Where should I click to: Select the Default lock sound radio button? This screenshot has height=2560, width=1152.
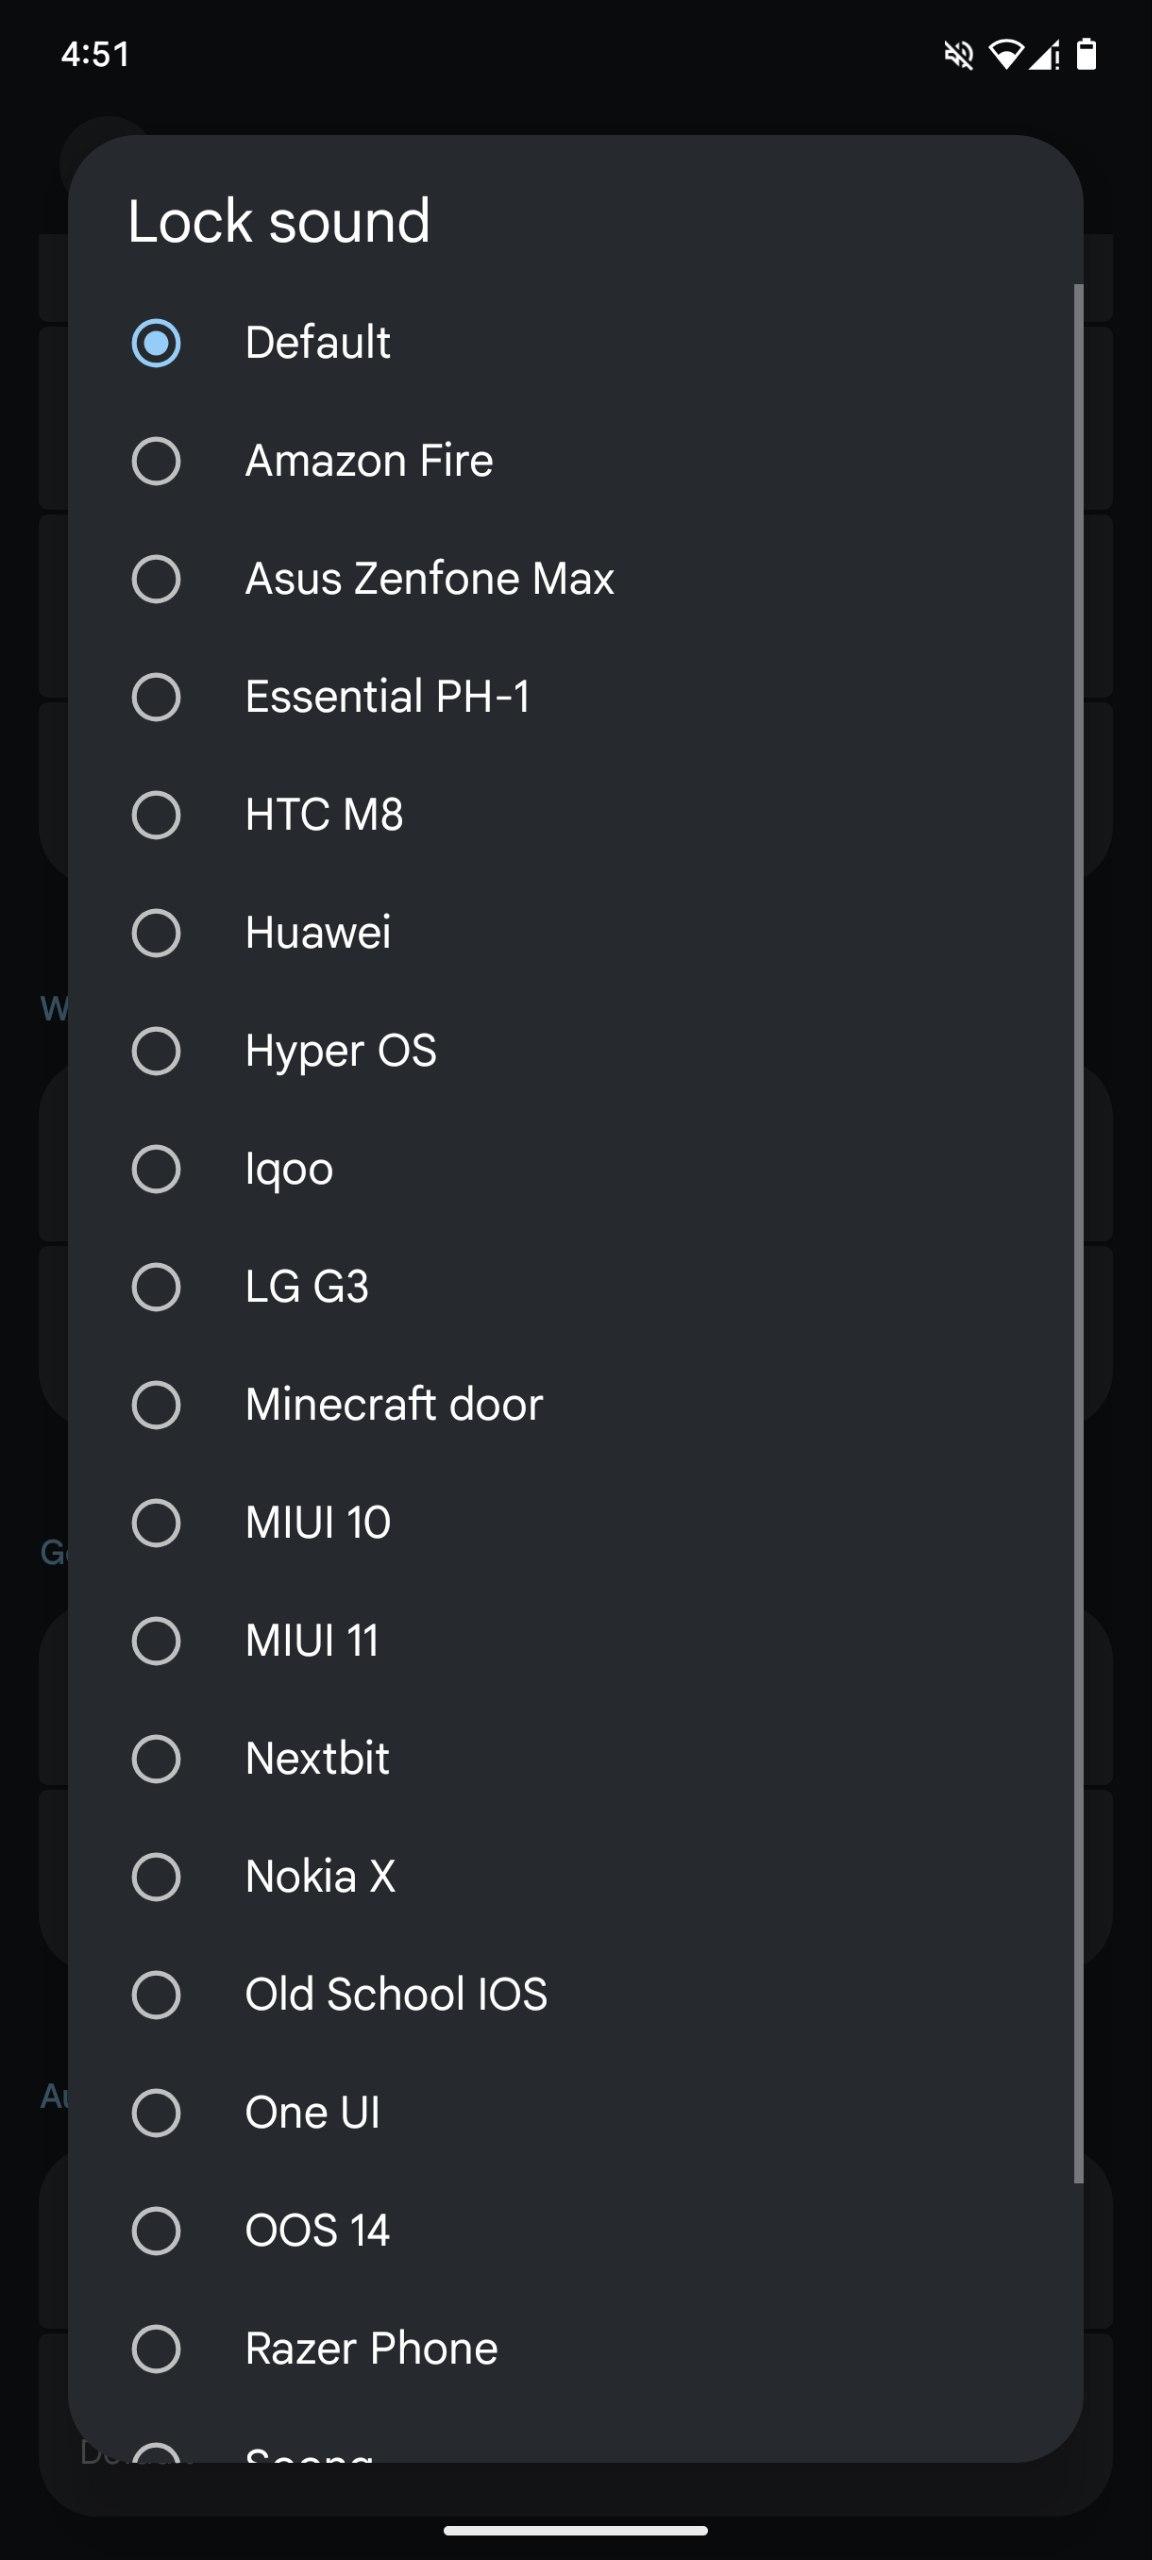coord(156,343)
